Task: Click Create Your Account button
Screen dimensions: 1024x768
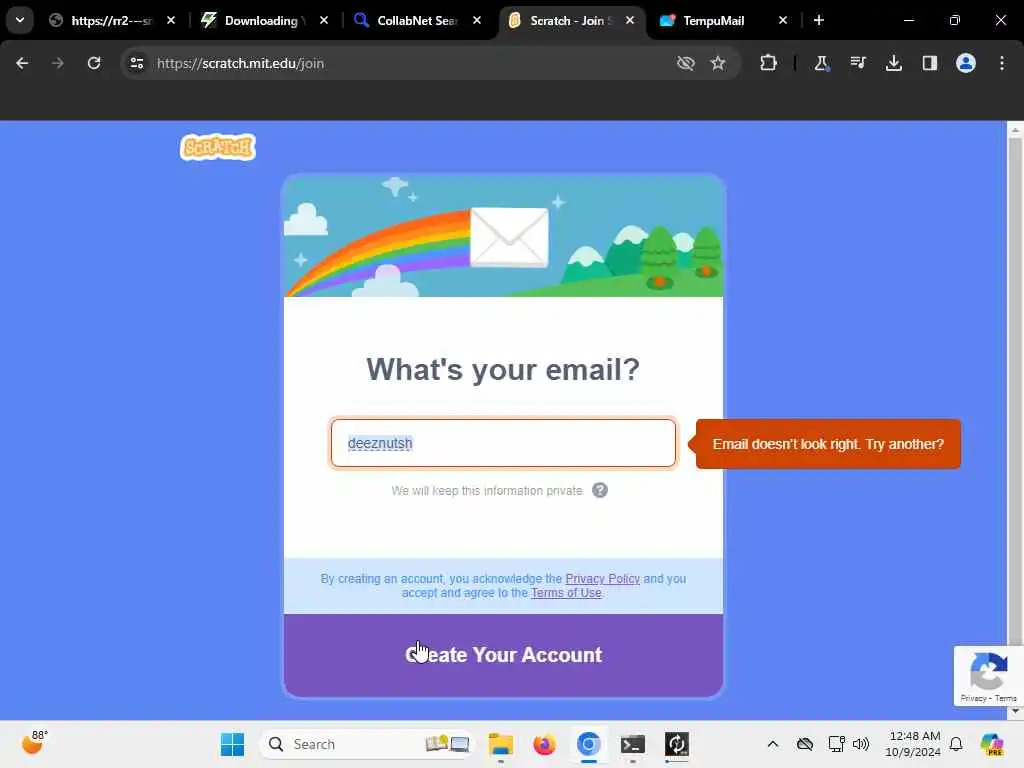Action: [x=503, y=655]
